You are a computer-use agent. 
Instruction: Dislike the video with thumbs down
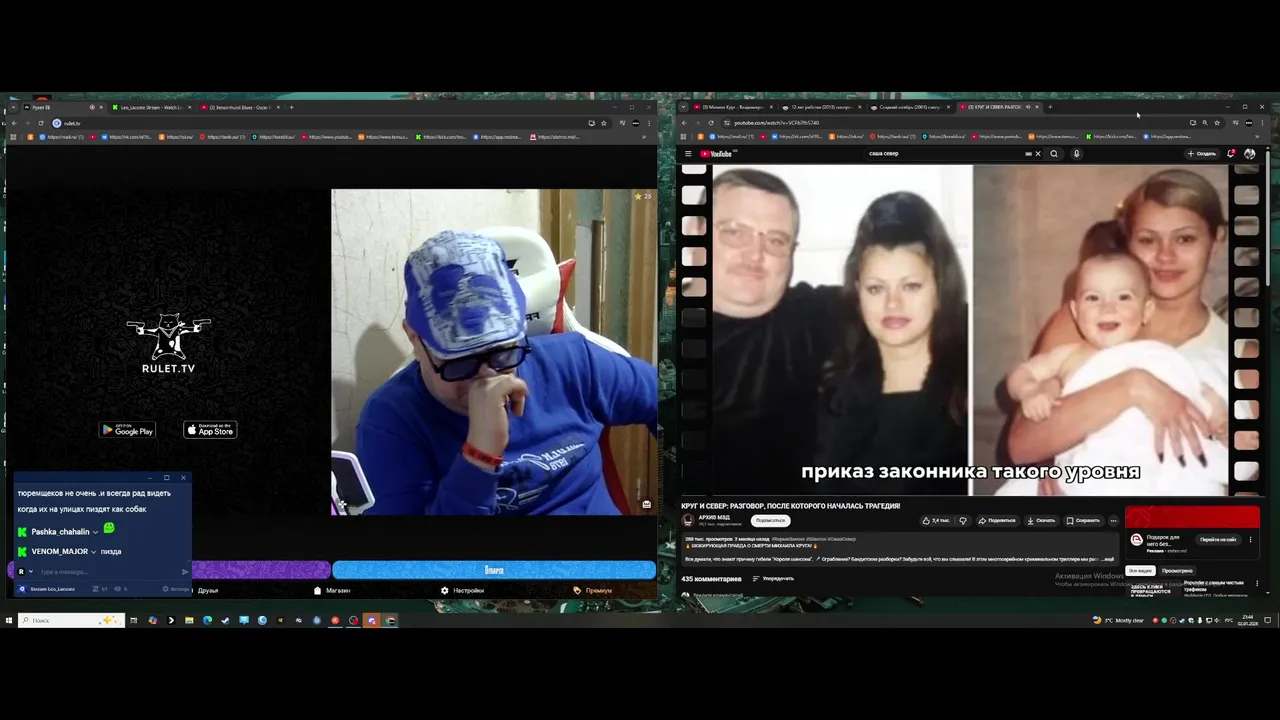click(x=963, y=520)
